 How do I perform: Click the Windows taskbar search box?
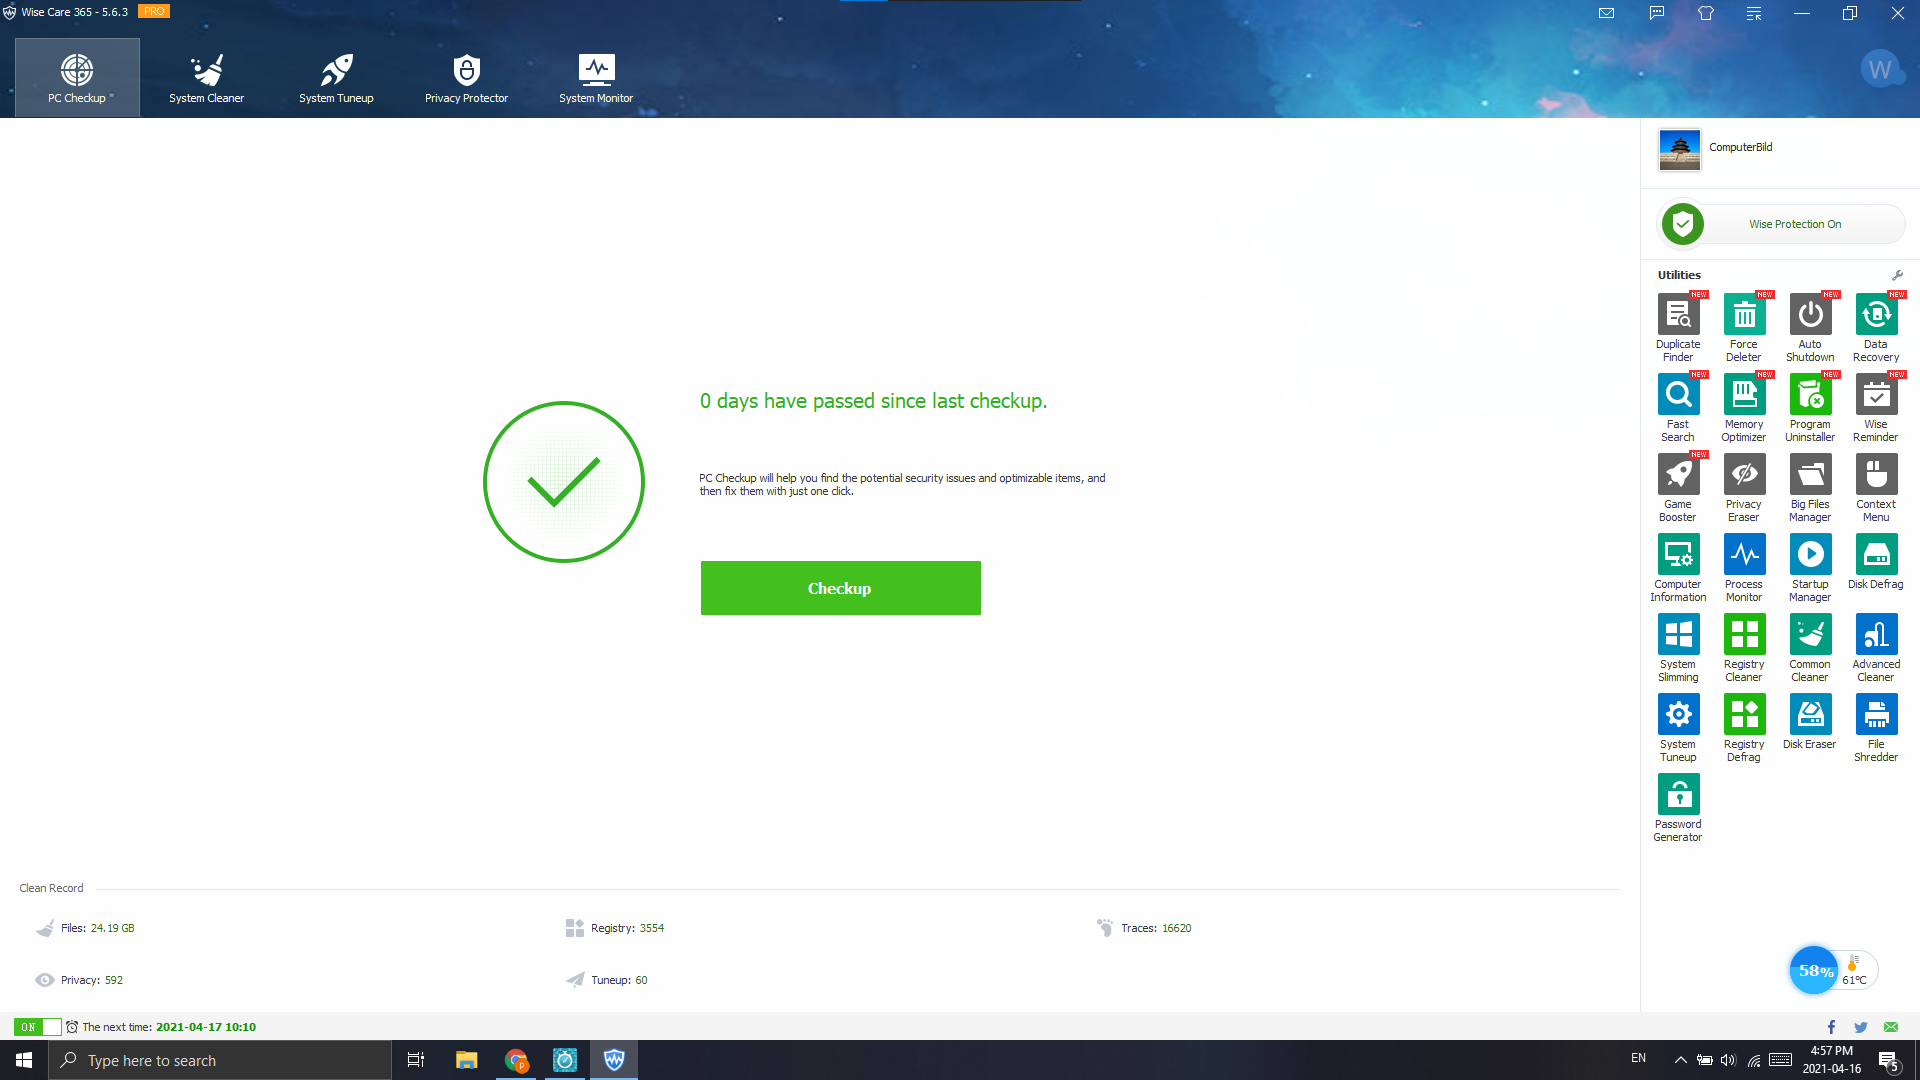pos(220,1060)
